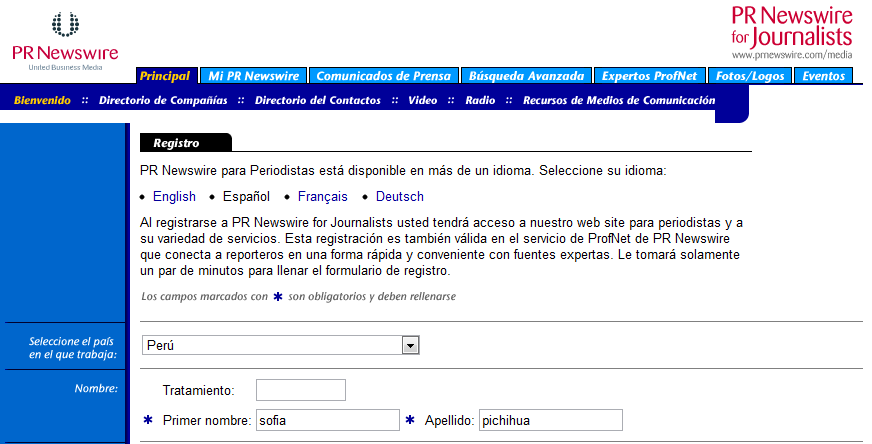Switch to Mi PR Newswire tab
Viewport: 872px width, 444px height.
point(253,76)
